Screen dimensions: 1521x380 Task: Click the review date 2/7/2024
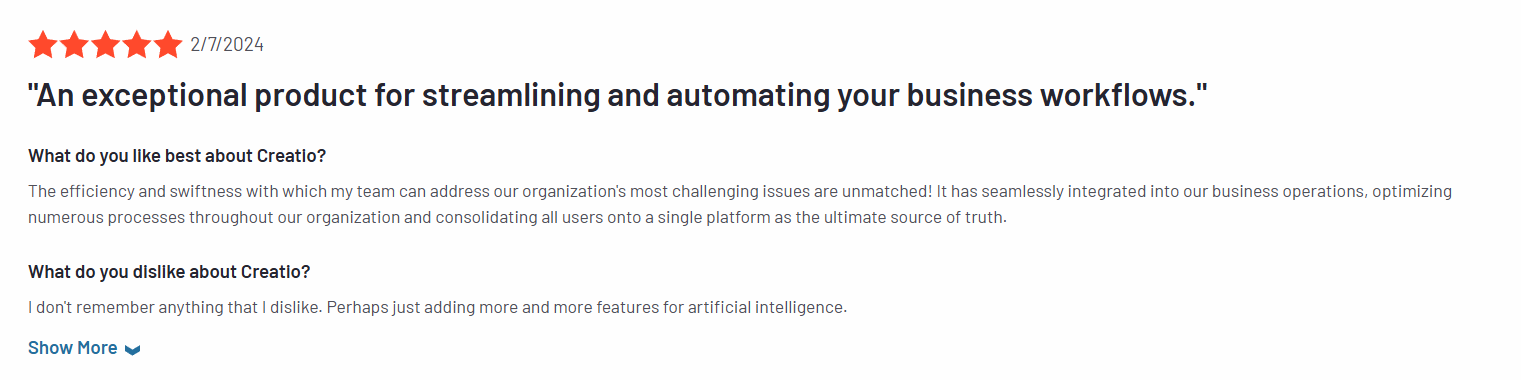tap(227, 45)
